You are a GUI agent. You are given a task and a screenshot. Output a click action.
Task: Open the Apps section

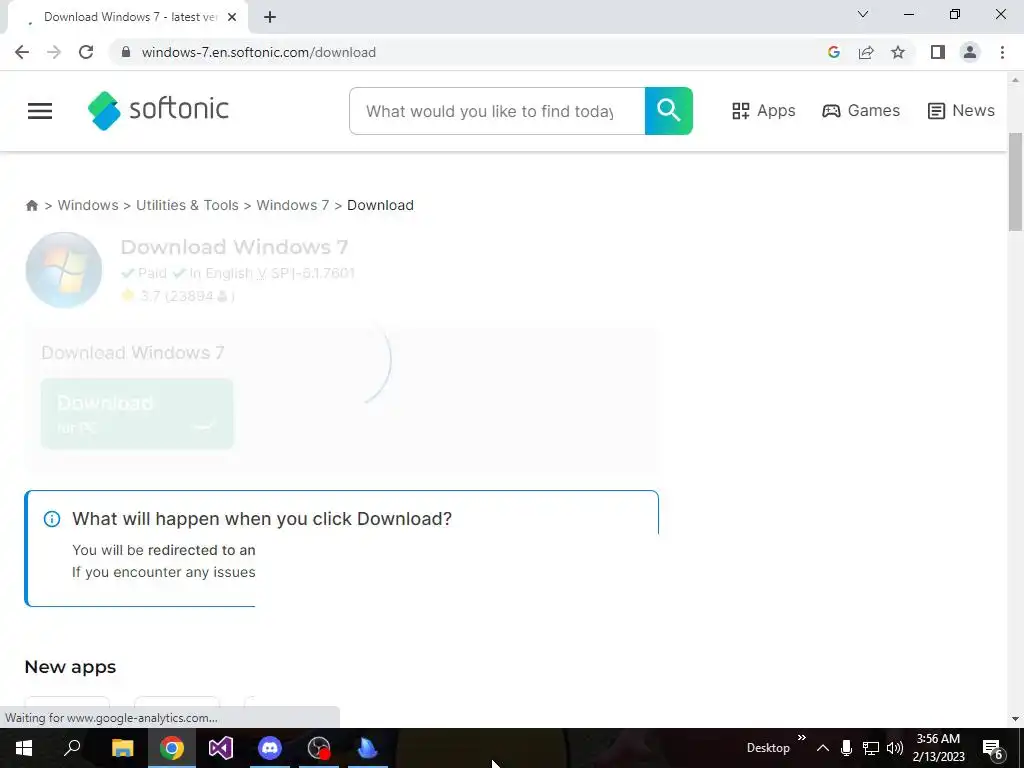click(x=763, y=110)
